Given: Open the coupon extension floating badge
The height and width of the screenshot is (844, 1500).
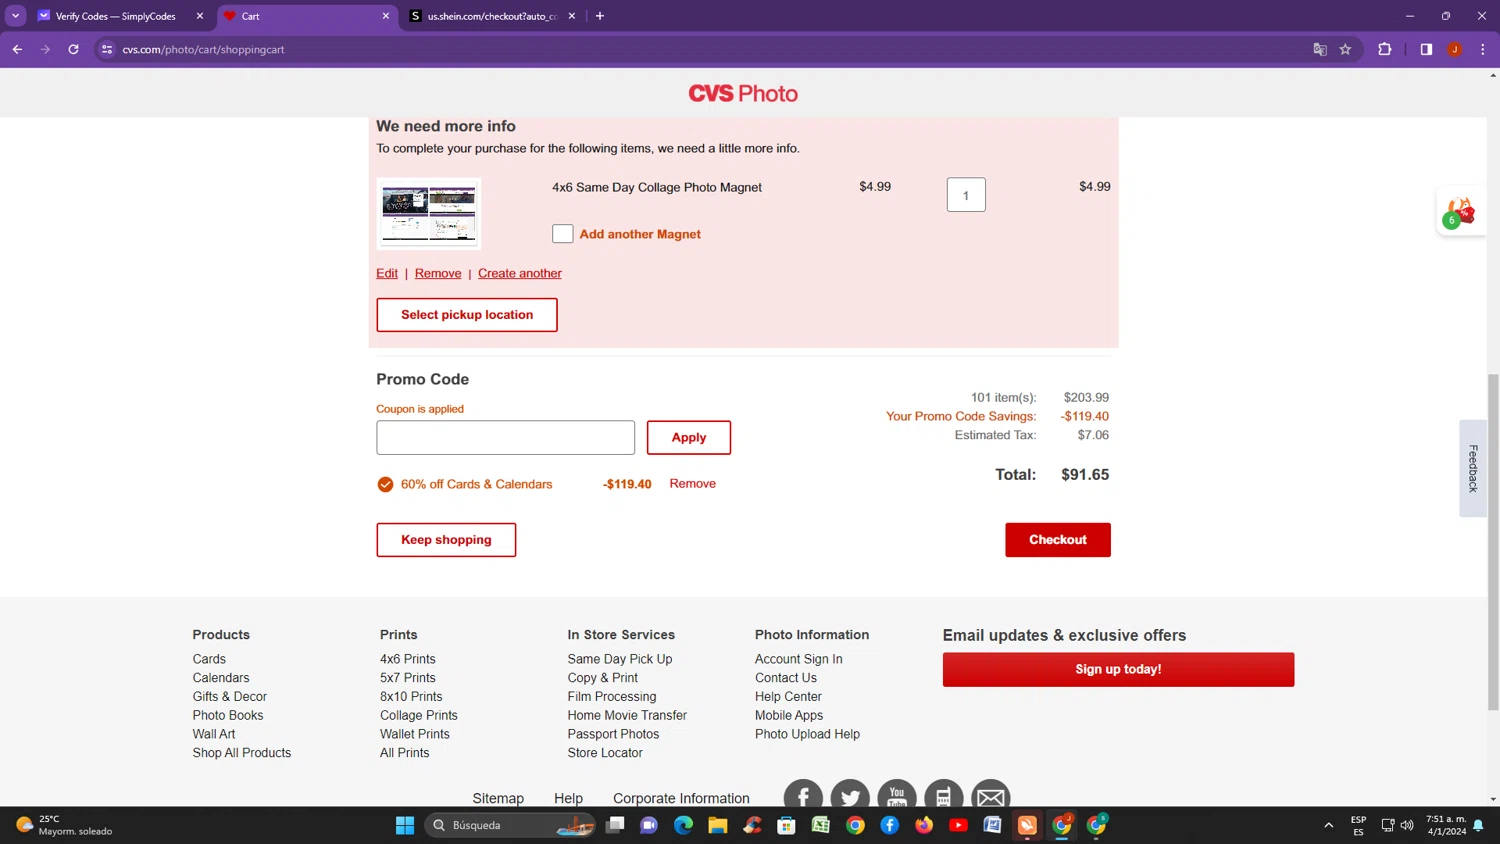Looking at the screenshot, I should click(x=1459, y=213).
